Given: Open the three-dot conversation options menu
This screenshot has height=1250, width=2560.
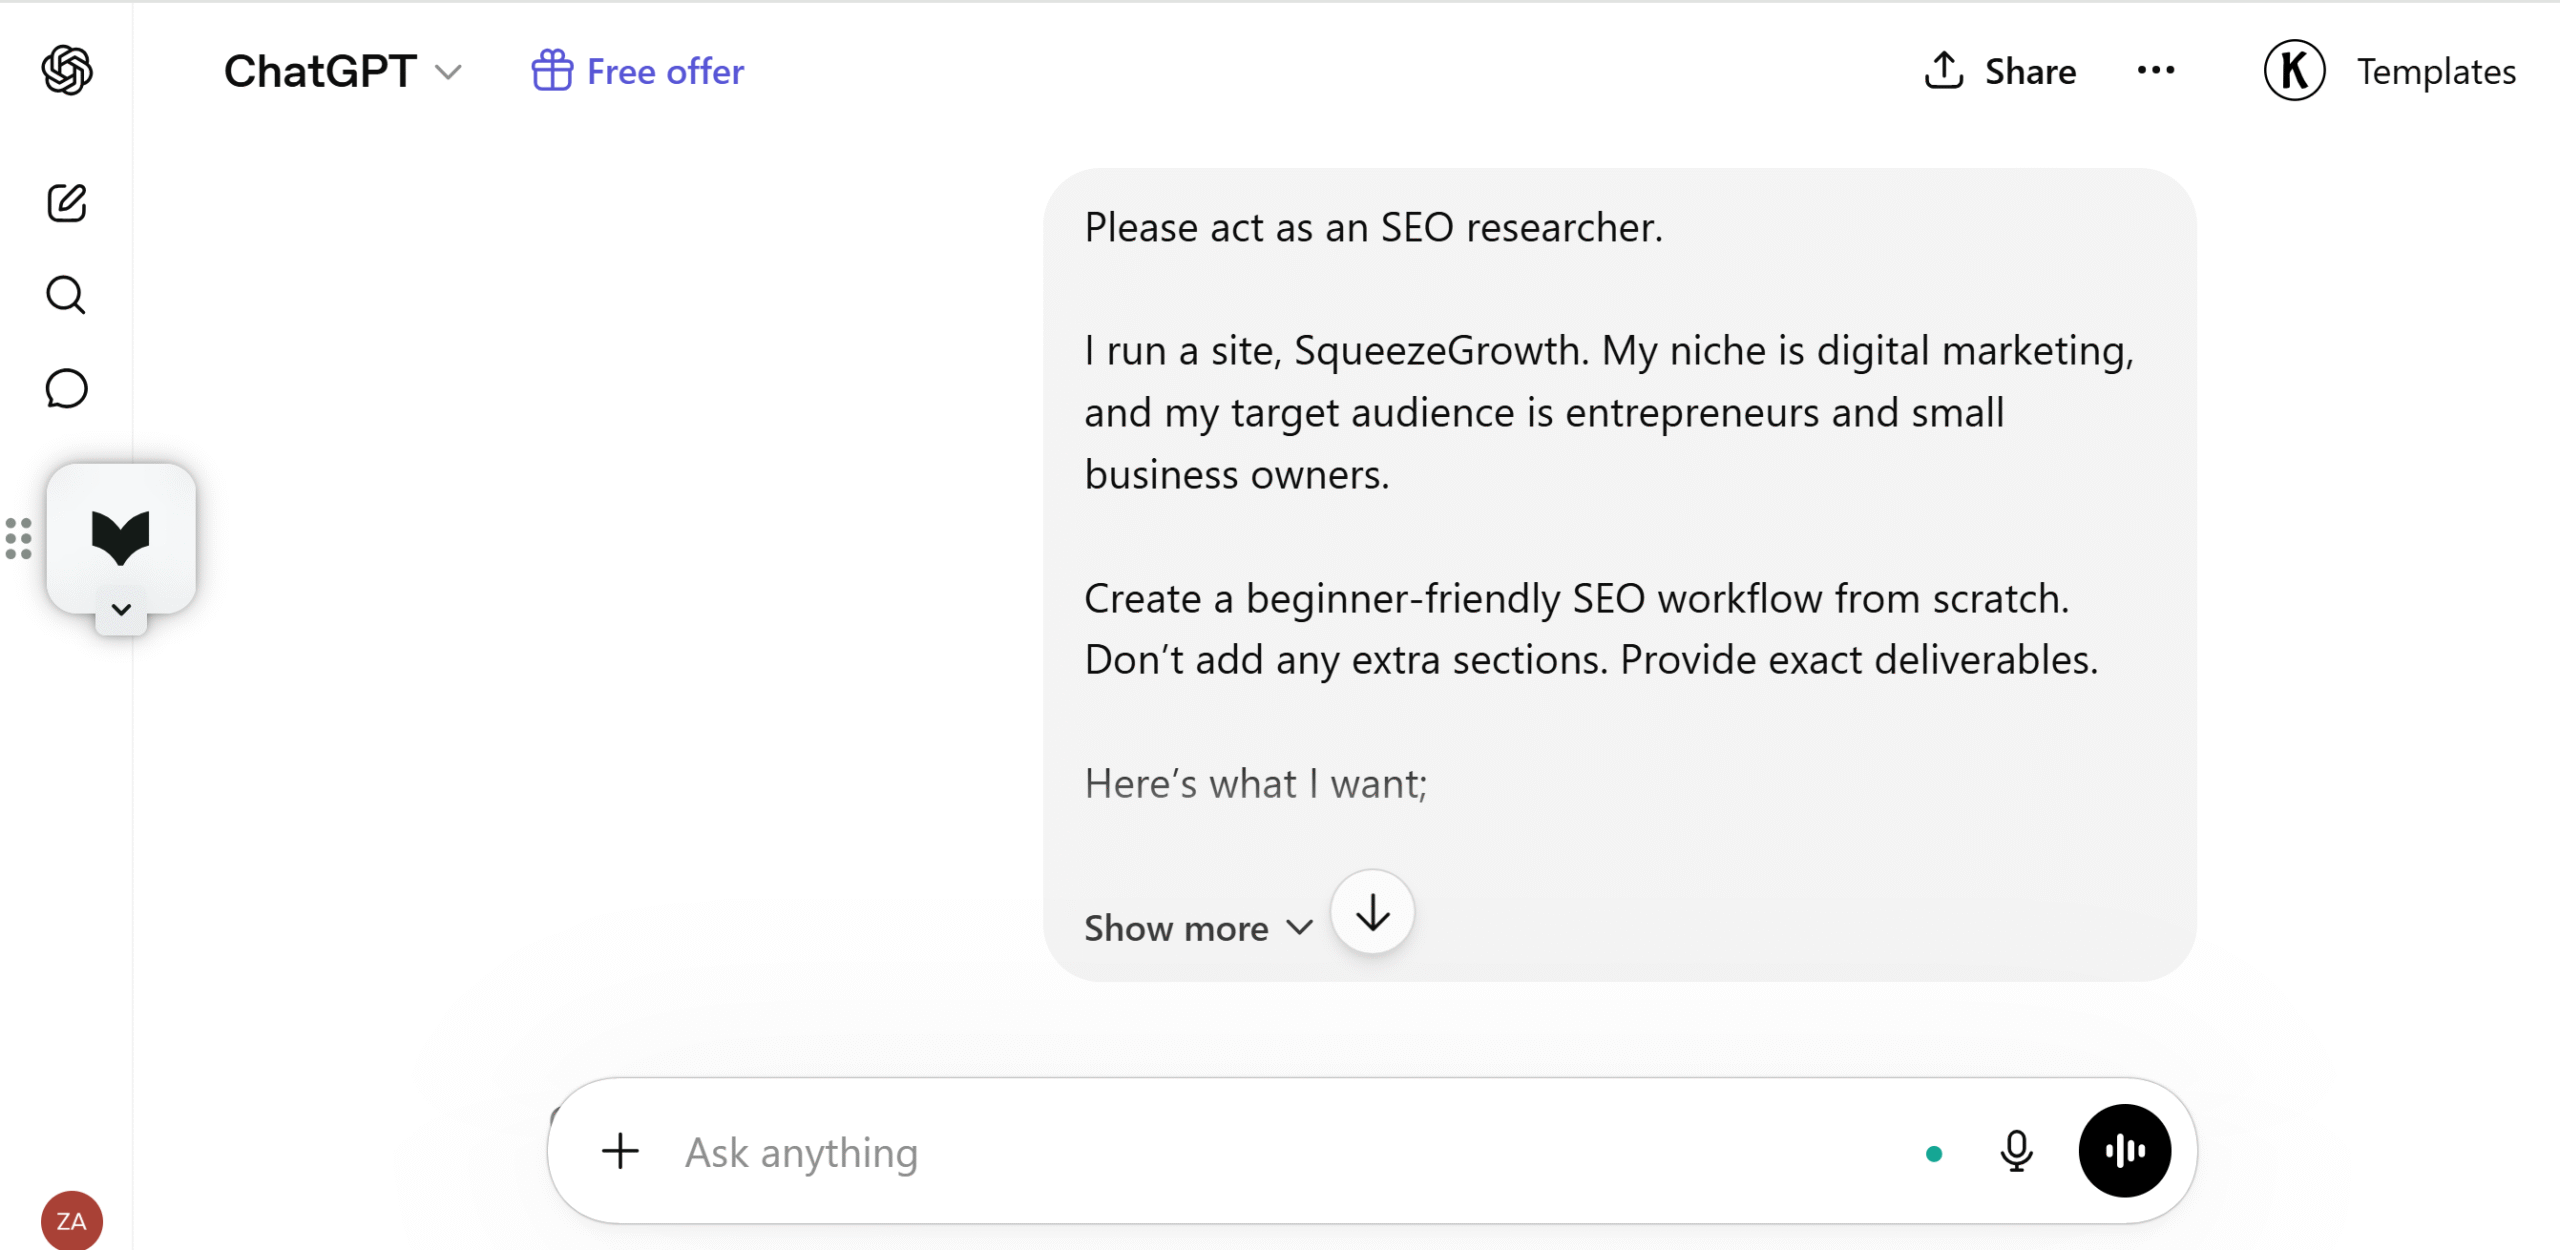Looking at the screenshot, I should (x=2155, y=70).
